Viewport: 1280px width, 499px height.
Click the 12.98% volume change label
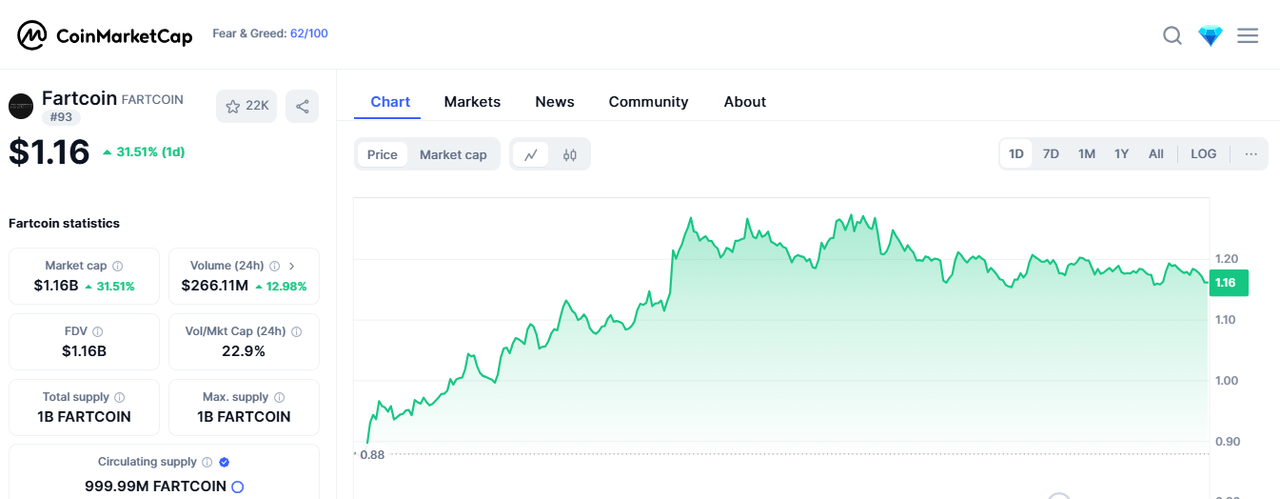281,286
